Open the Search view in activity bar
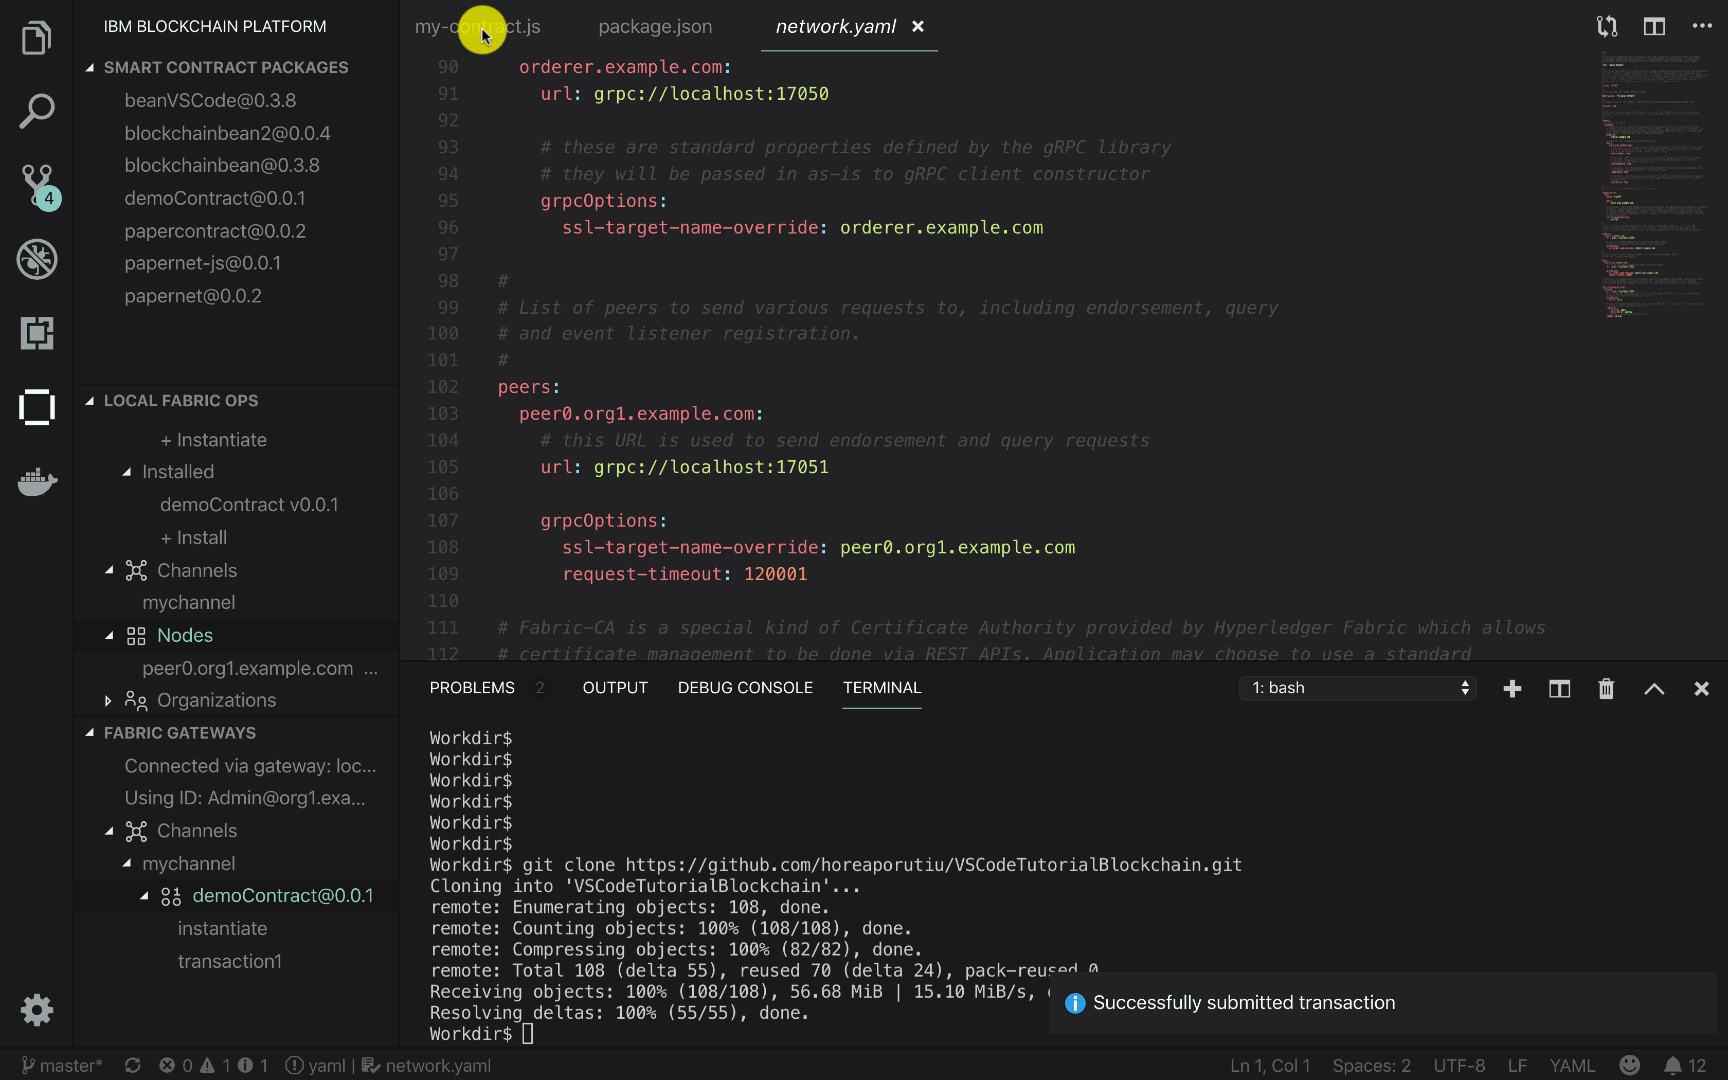 (37, 111)
